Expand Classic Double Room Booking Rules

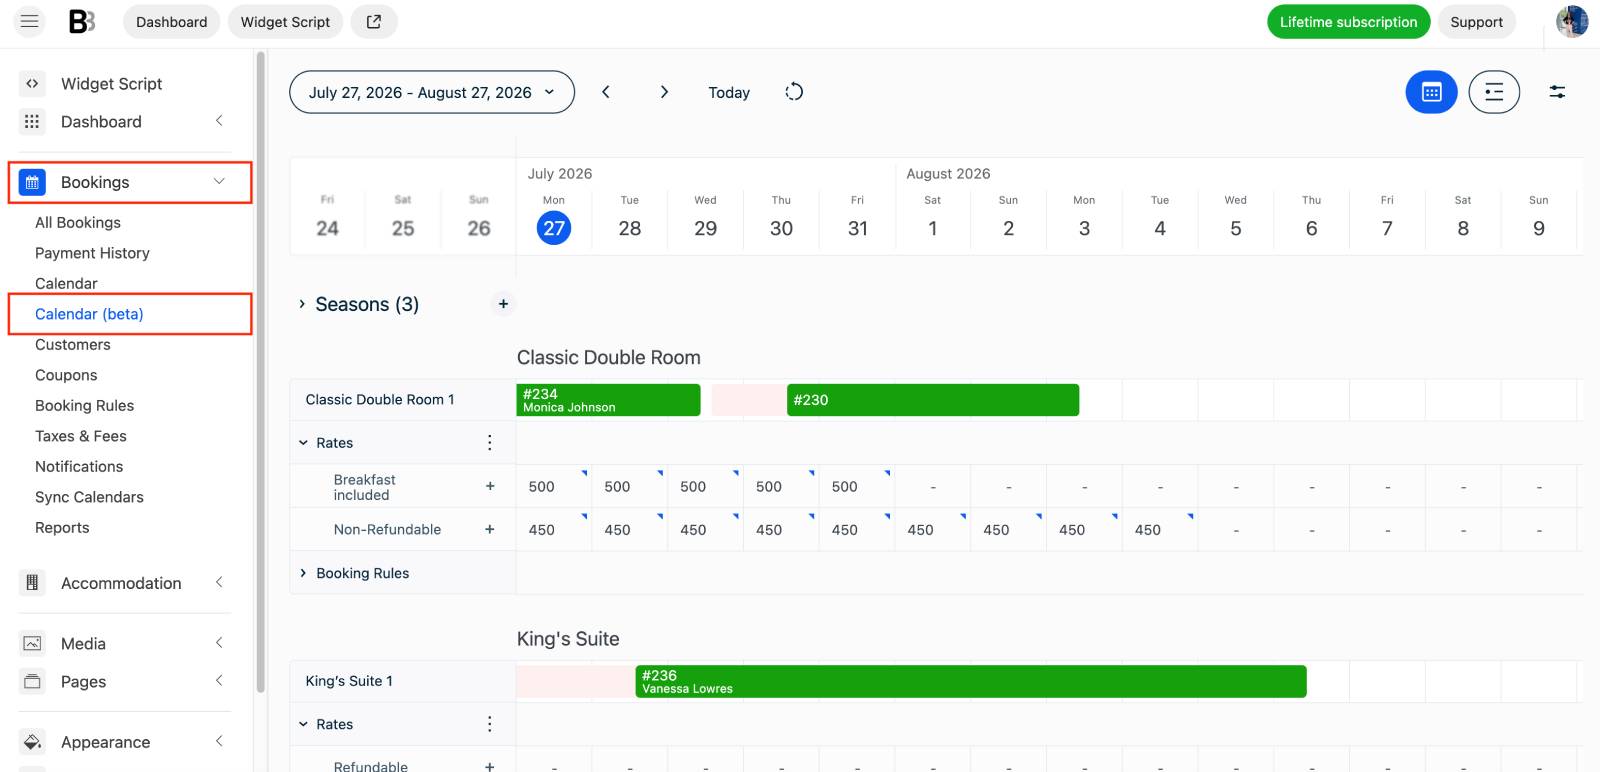[x=303, y=573]
